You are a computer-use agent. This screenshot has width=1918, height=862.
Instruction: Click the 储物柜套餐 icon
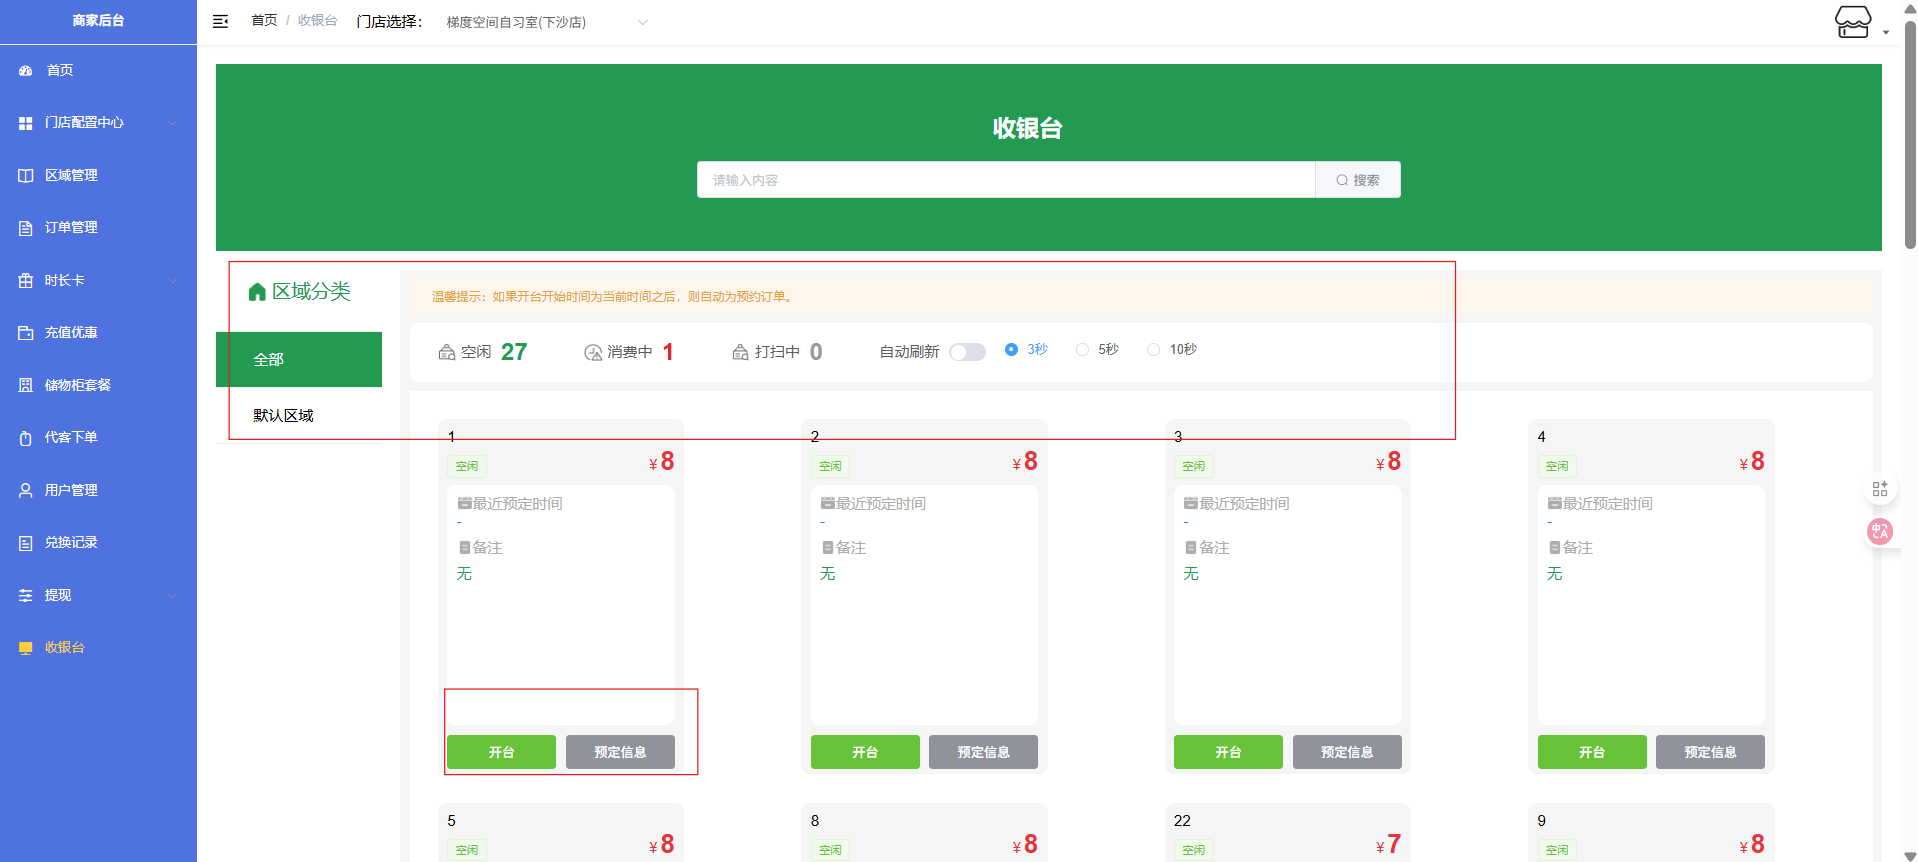pos(26,385)
